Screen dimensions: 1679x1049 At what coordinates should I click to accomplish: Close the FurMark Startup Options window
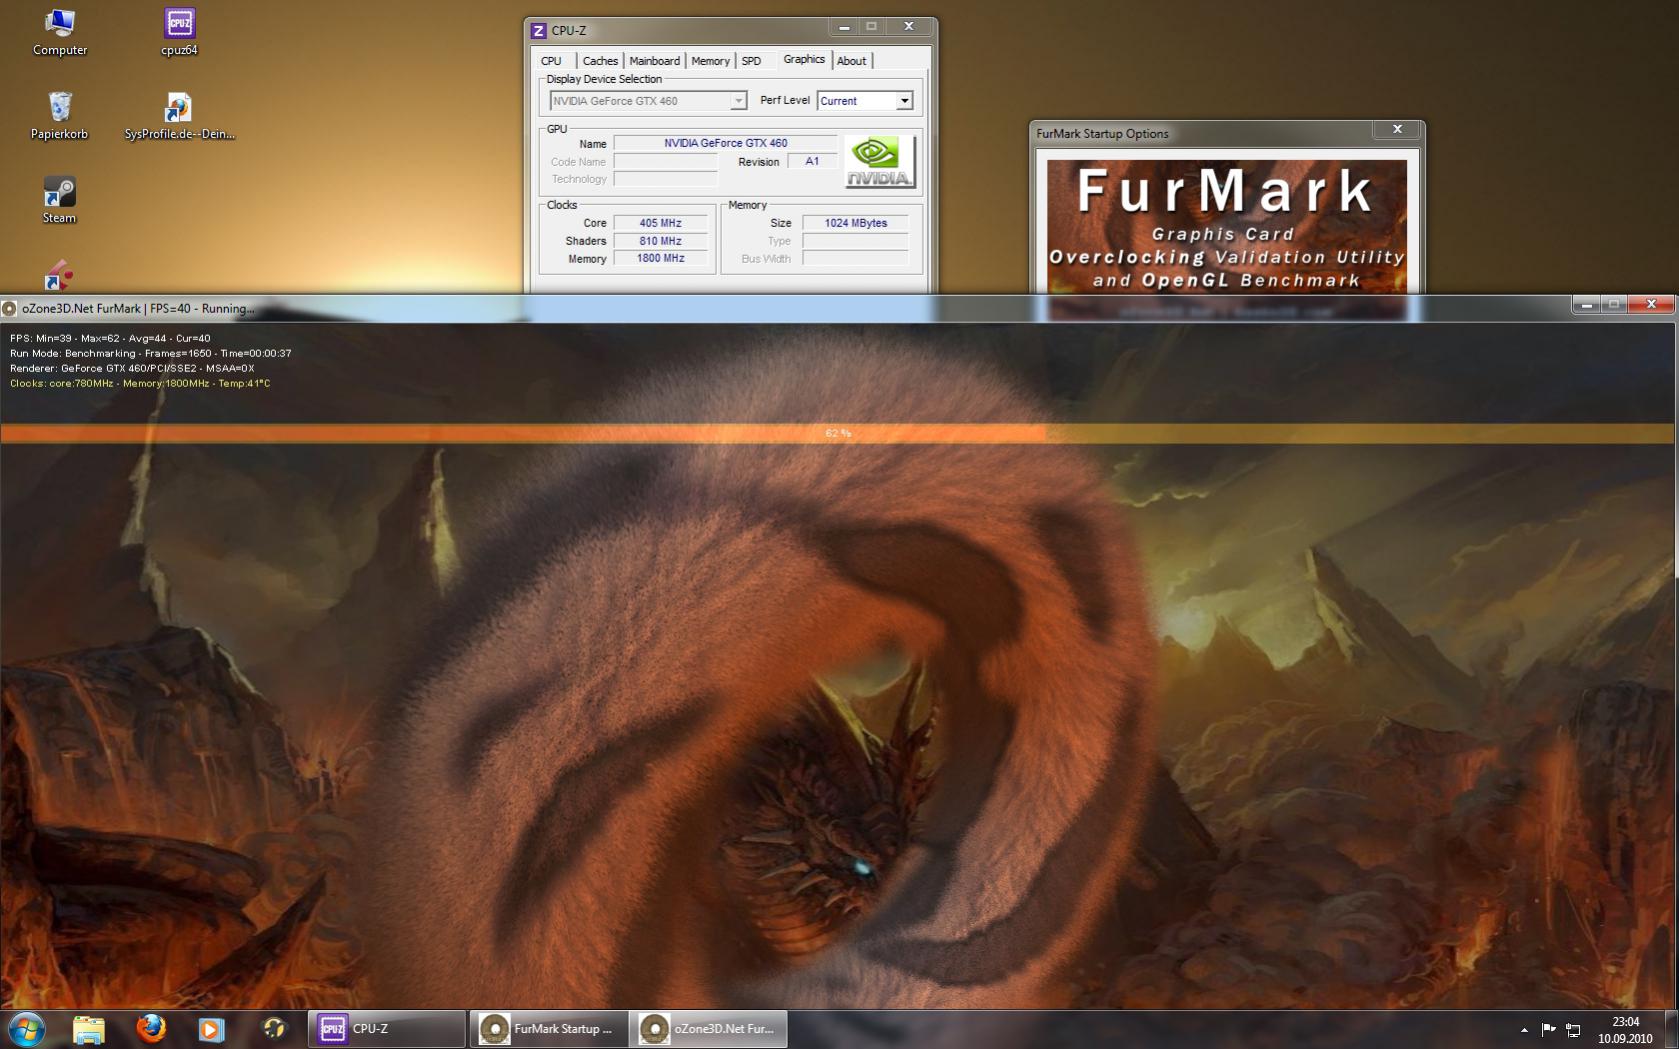click(x=1397, y=130)
